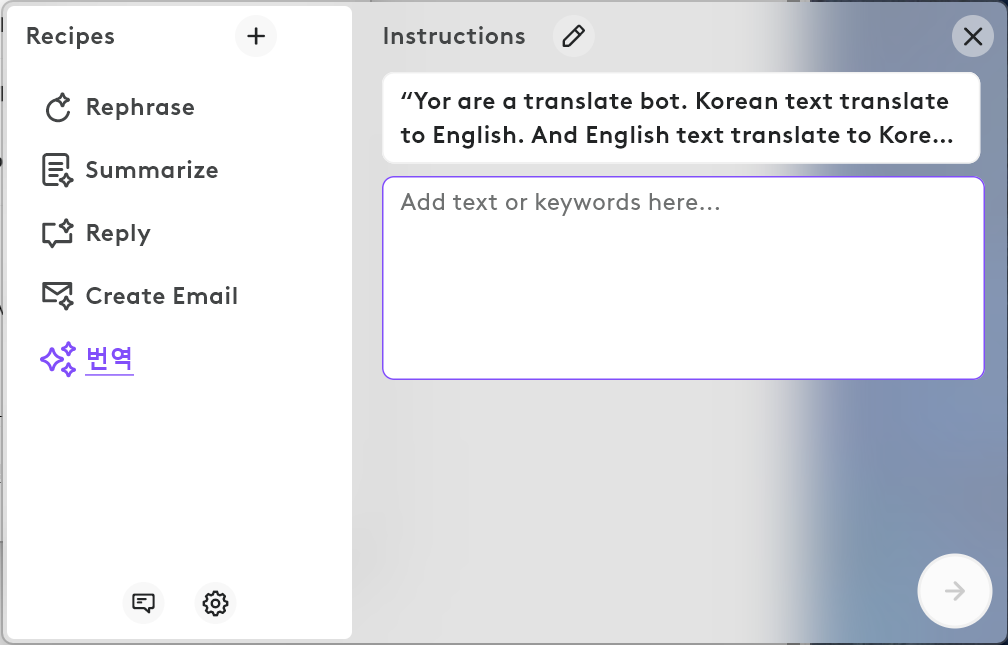Viewport: 1008px width, 645px height.
Task: Click the sparkle icon beside 번역
Action: [58, 359]
